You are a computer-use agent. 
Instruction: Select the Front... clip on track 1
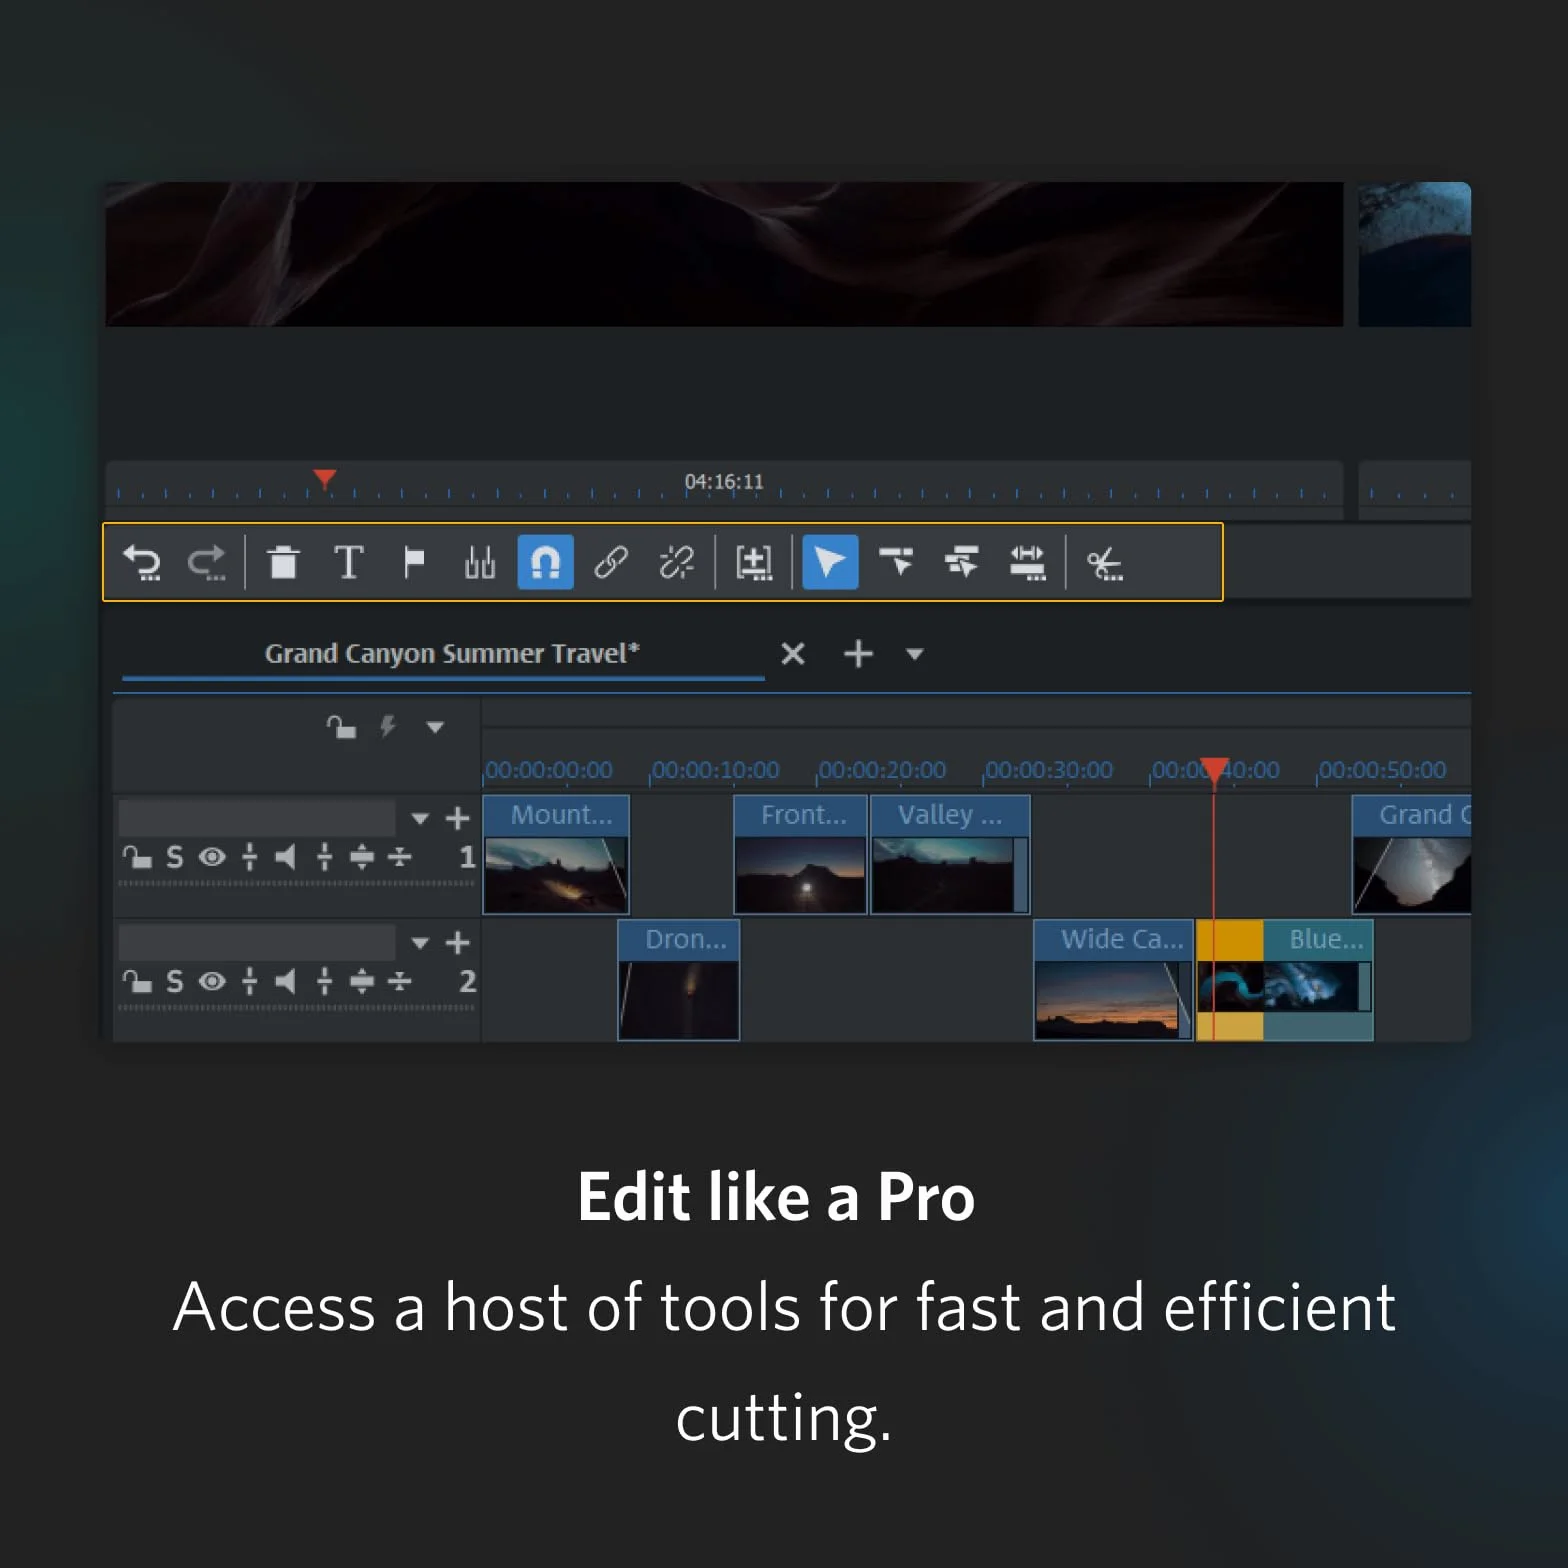pyautogui.click(x=800, y=855)
